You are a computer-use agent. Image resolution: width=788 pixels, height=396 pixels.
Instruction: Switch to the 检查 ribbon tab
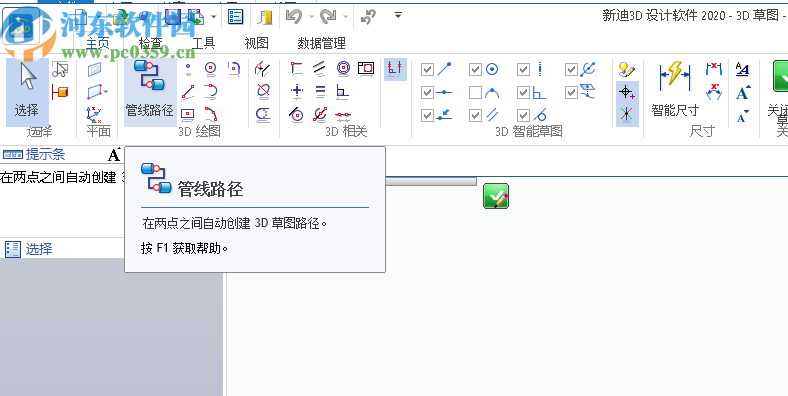(x=151, y=43)
